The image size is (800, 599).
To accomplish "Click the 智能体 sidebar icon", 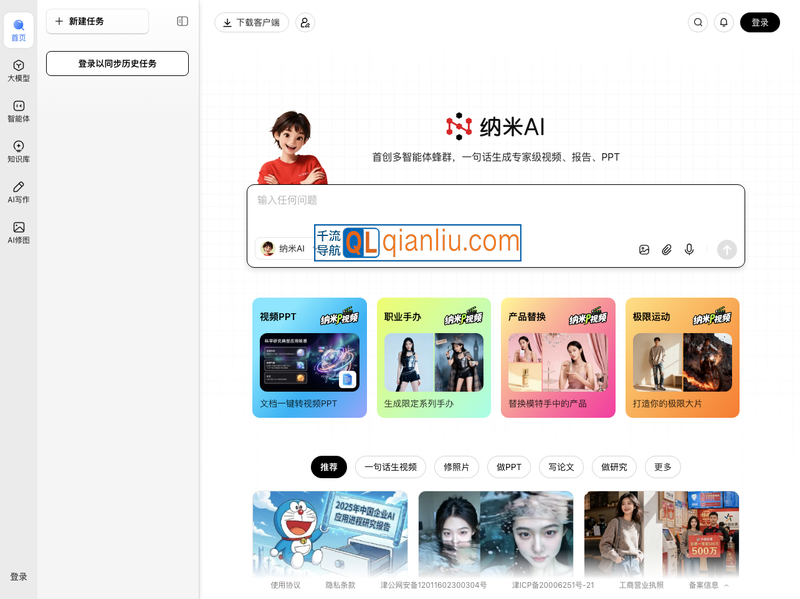I will [19, 110].
